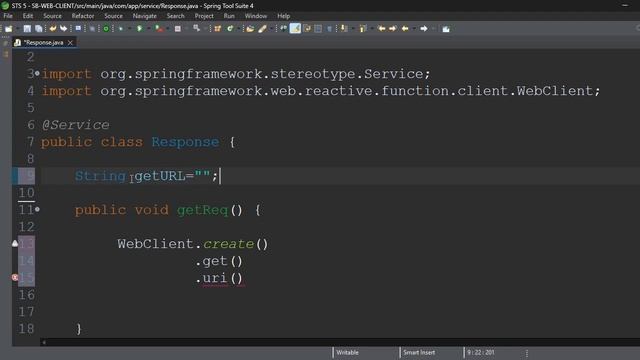Image resolution: width=640 pixels, height=360 pixels.
Task: Click the getURL variable on line 9
Action: coord(160,176)
